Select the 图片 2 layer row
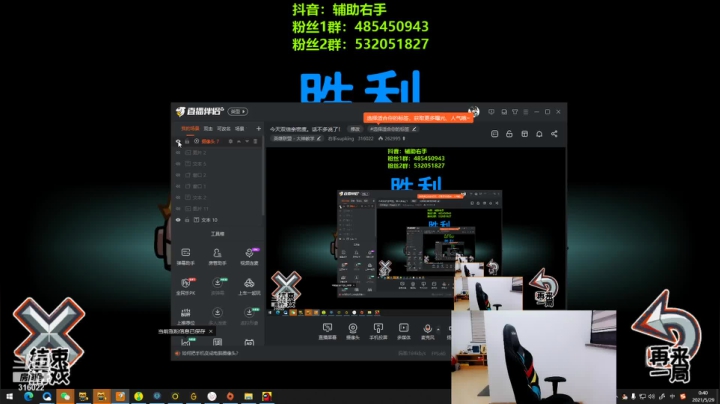 (217, 152)
